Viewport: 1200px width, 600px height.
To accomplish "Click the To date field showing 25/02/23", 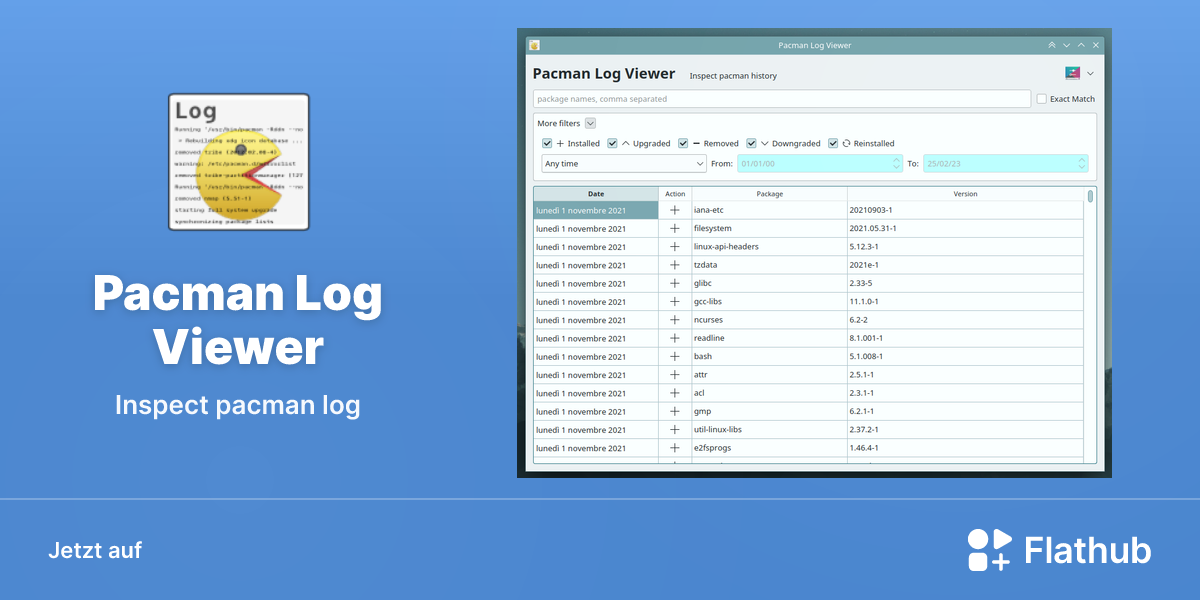I will (x=1005, y=163).
